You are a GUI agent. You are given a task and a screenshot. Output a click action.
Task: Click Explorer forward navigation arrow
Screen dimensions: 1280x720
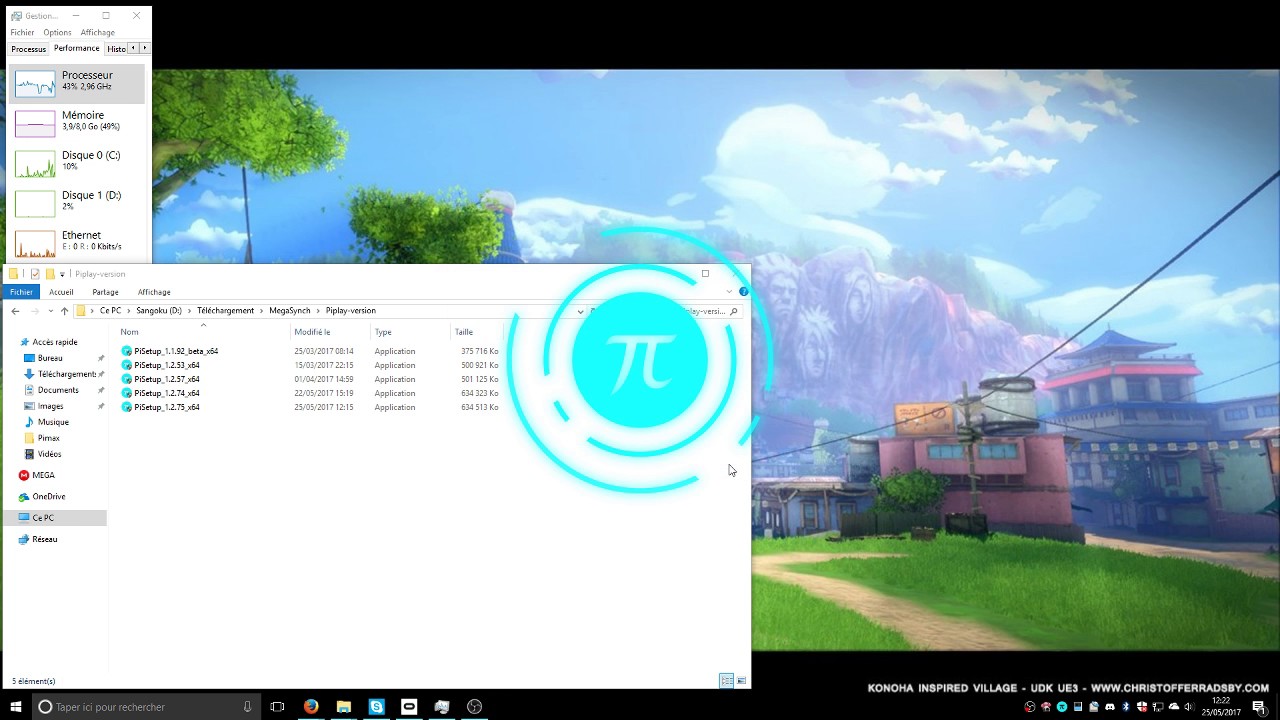click(x=36, y=311)
